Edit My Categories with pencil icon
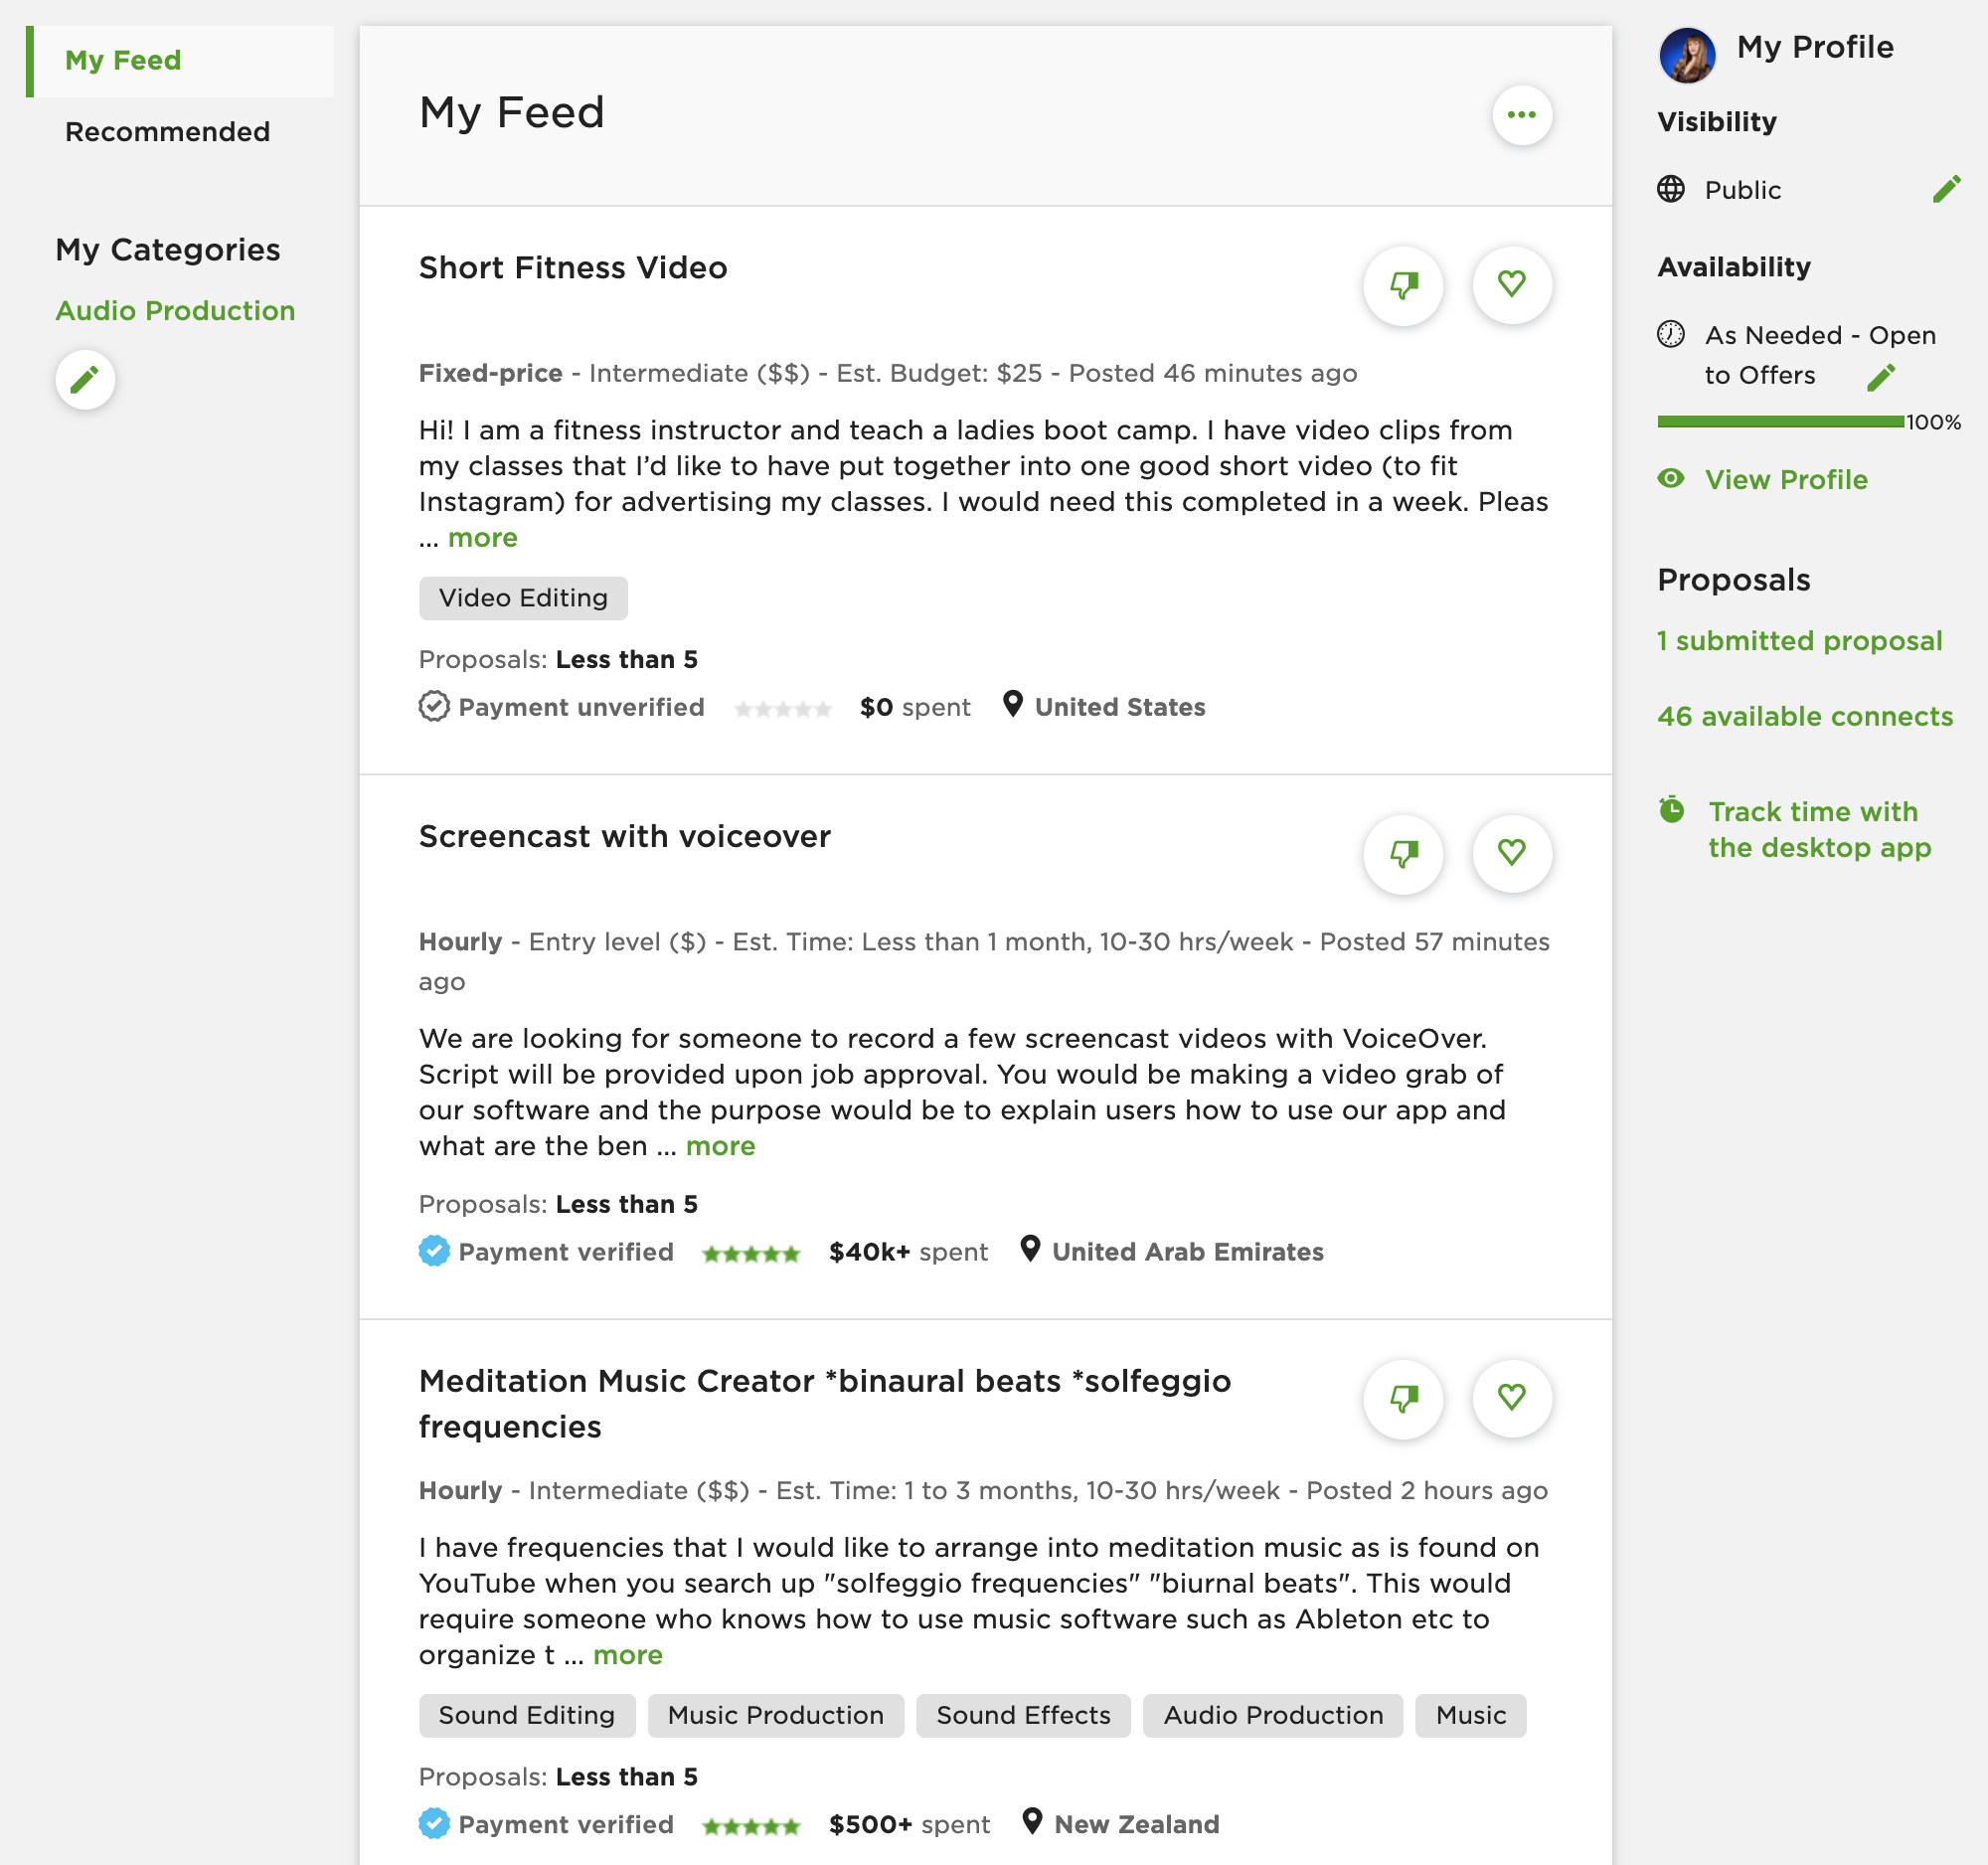Viewport: 1988px width, 1865px height. (x=85, y=380)
